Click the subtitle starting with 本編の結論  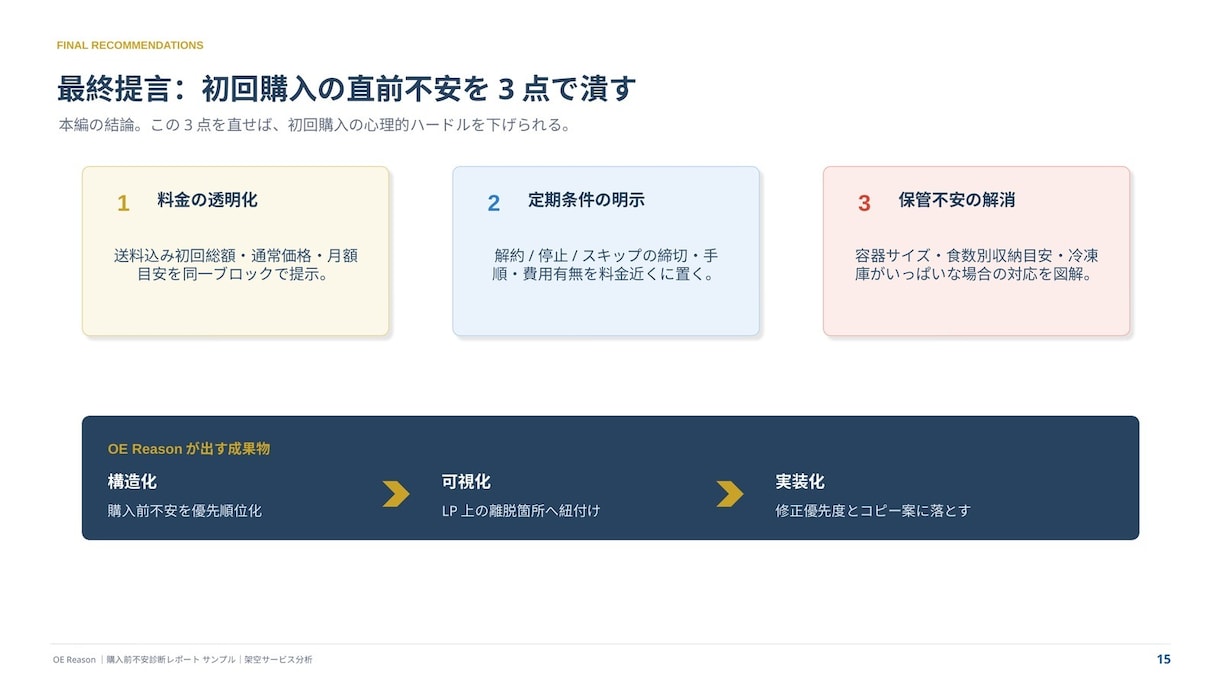click(314, 126)
